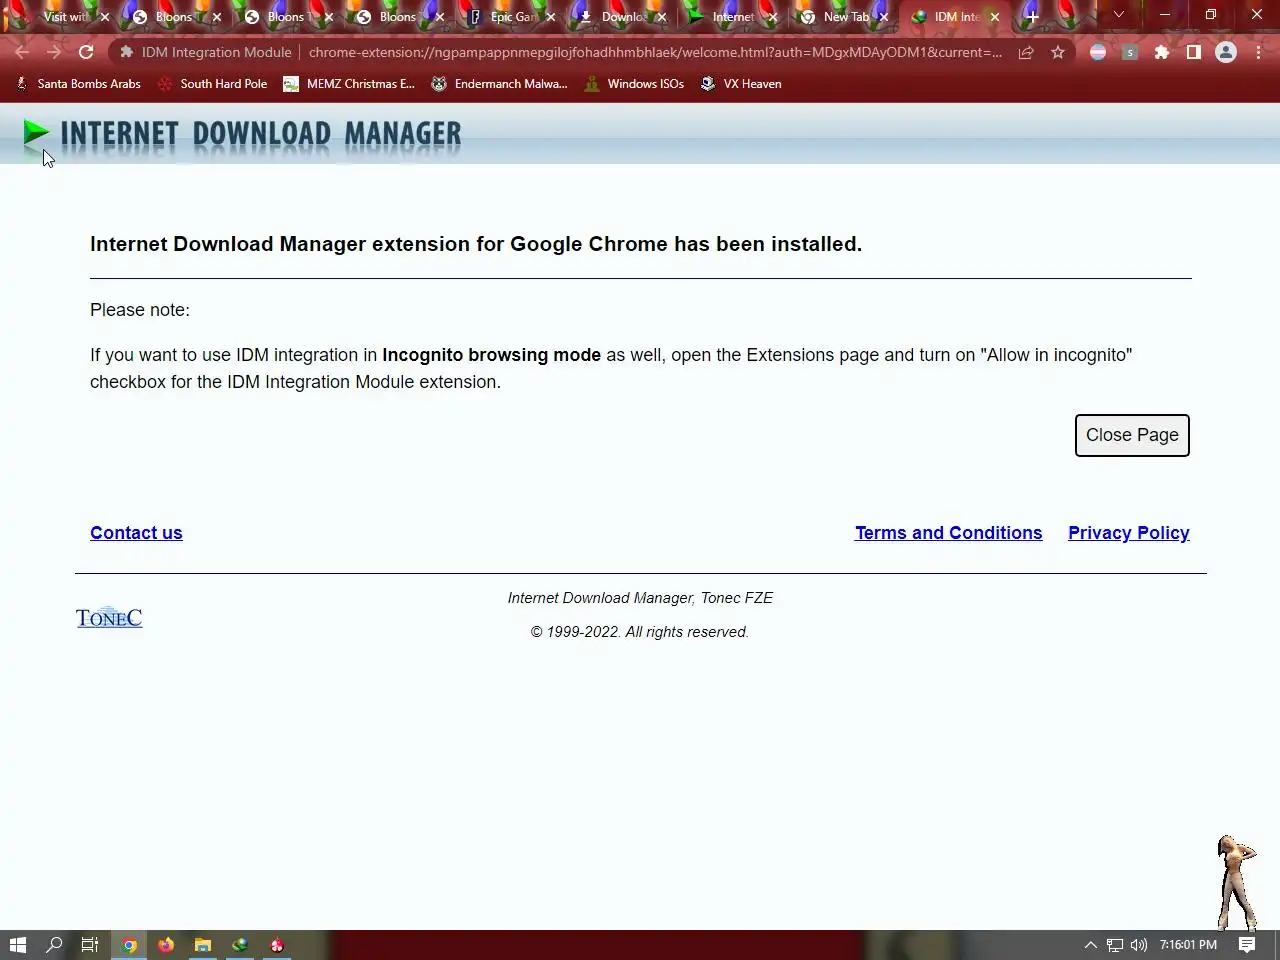Click the address bar URL field
The width and height of the screenshot is (1280, 960).
(x=655, y=52)
